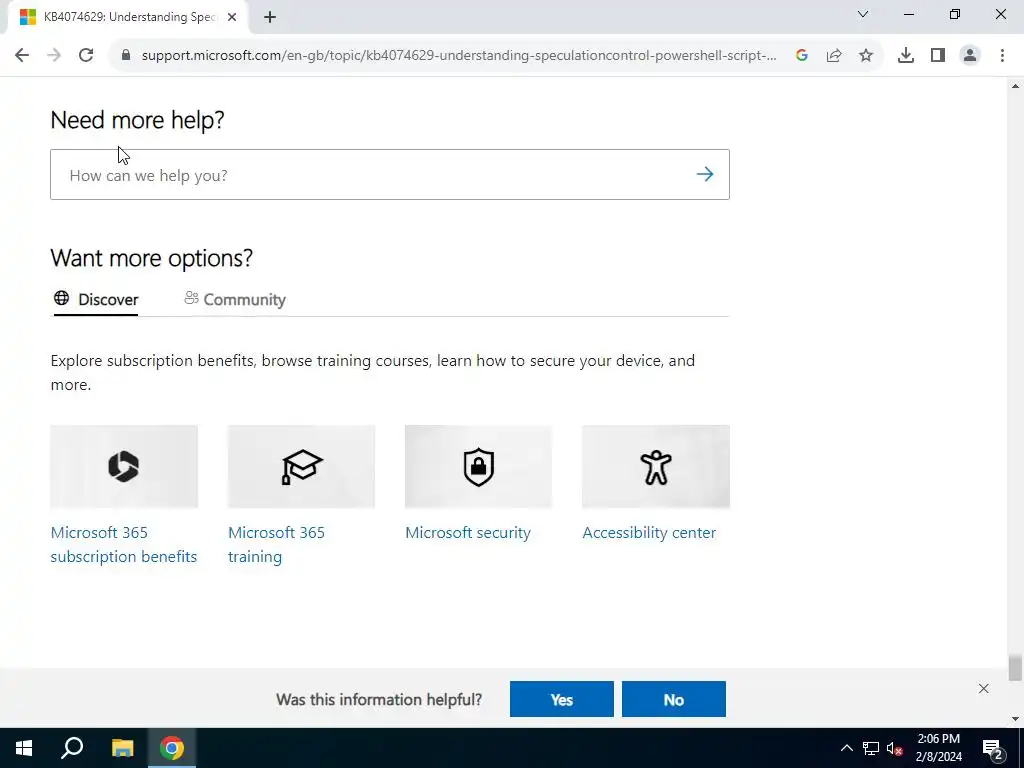Screen dimensions: 1024x768
Task: Toggle Chrome side panel icon
Action: [x=938, y=56]
